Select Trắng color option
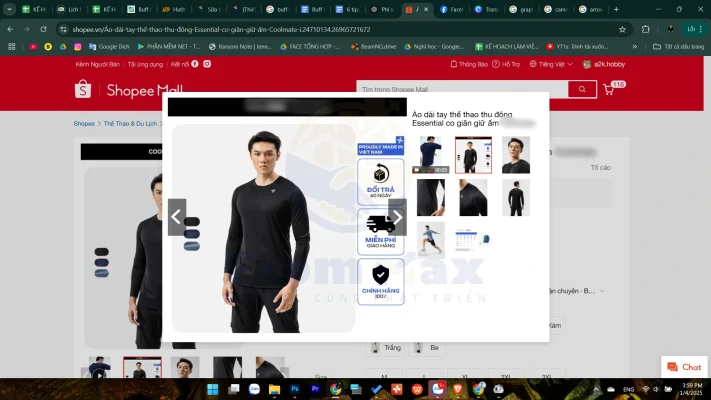Viewport: 711px width, 400px height. (x=386, y=347)
